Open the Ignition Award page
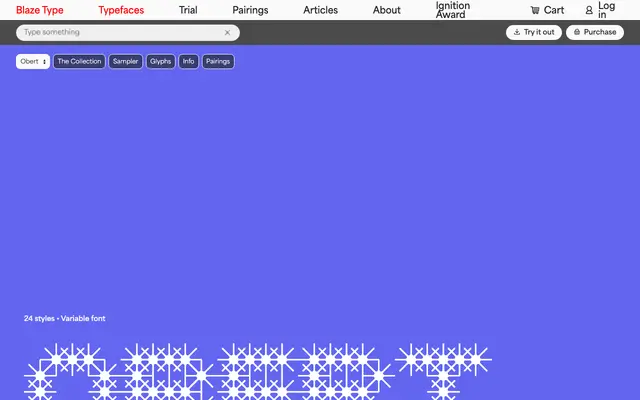This screenshot has width=640, height=400. [x=453, y=10]
